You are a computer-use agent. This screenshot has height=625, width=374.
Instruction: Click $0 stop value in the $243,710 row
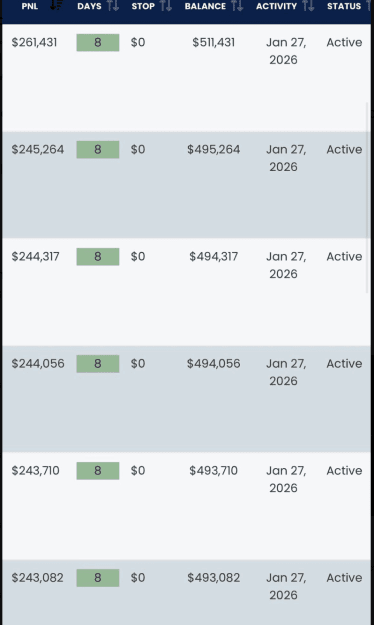click(138, 471)
